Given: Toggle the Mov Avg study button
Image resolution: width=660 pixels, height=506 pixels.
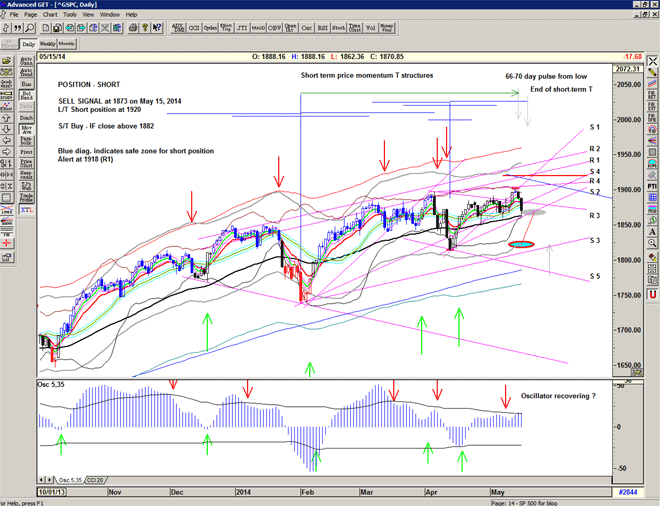Looking at the screenshot, I should coord(27,128).
